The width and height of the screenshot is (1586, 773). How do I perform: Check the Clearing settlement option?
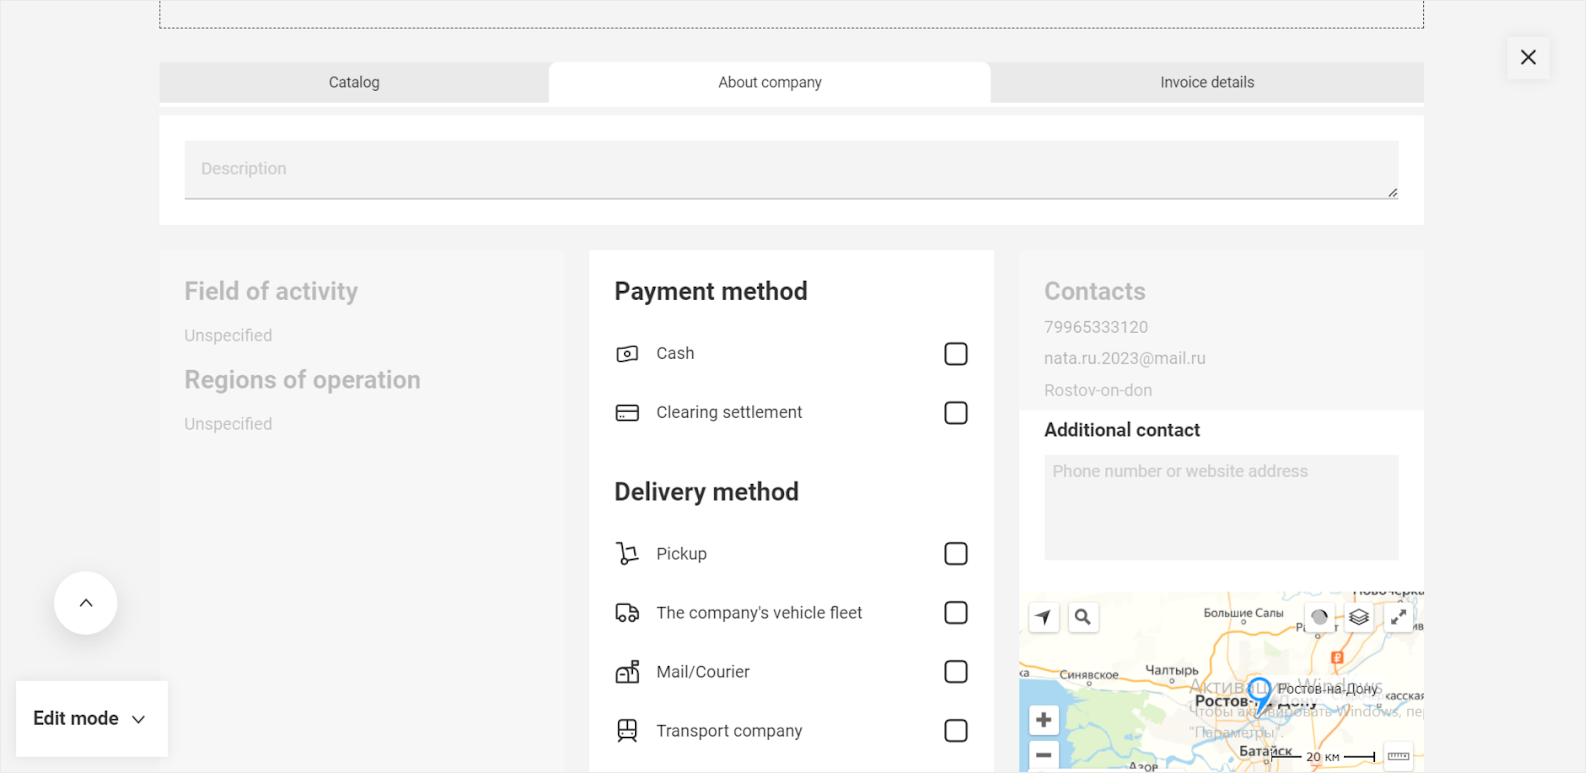(955, 413)
